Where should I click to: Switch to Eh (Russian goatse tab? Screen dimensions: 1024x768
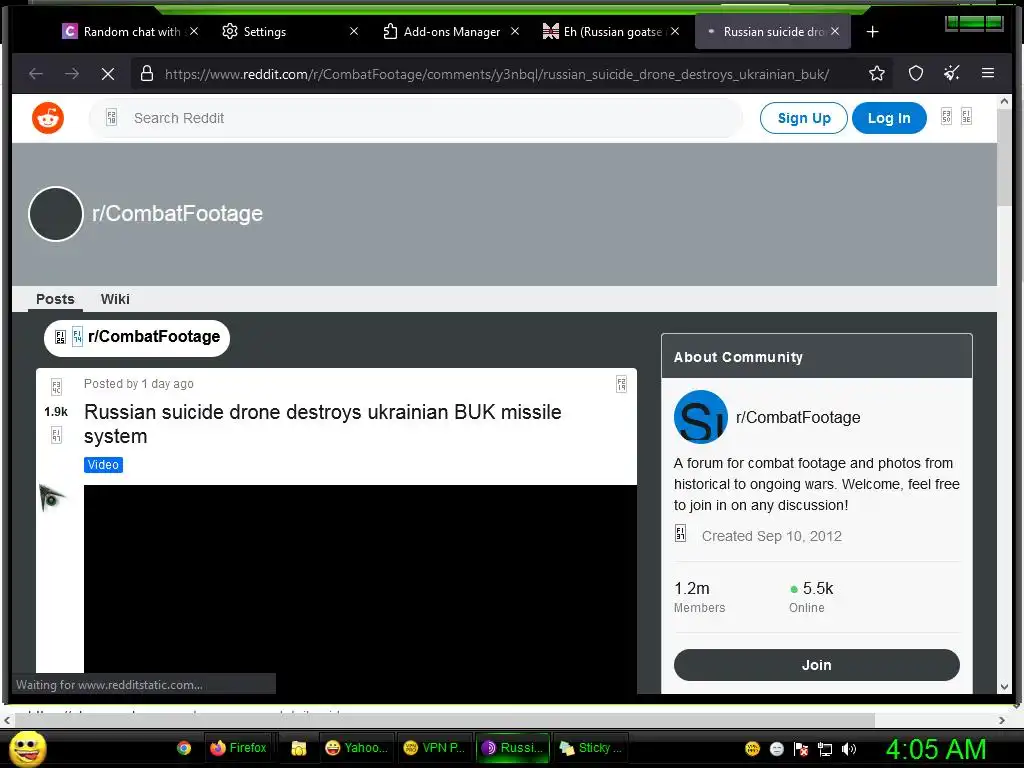coord(612,31)
